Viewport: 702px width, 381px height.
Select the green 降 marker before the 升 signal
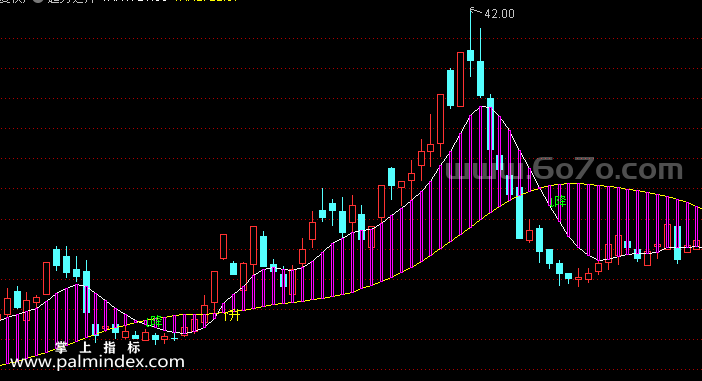click(x=155, y=321)
